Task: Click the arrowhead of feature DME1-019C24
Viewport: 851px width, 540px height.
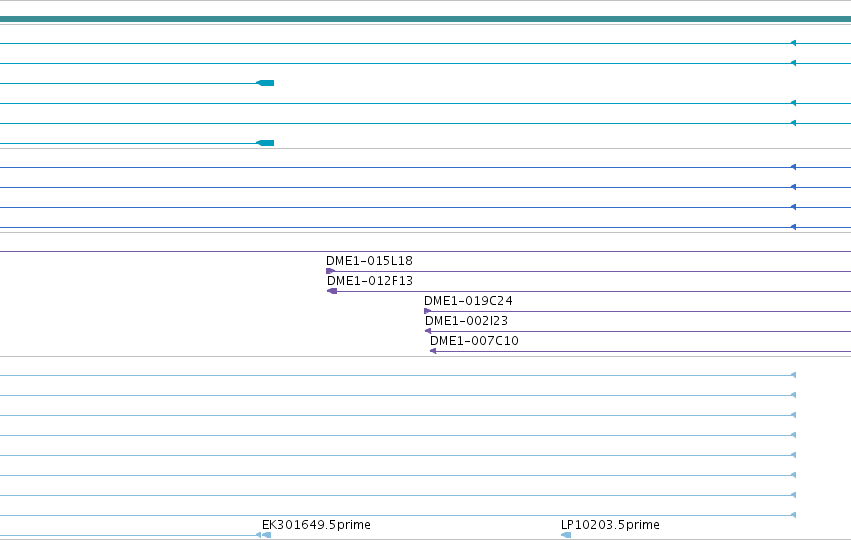Action: tap(428, 311)
